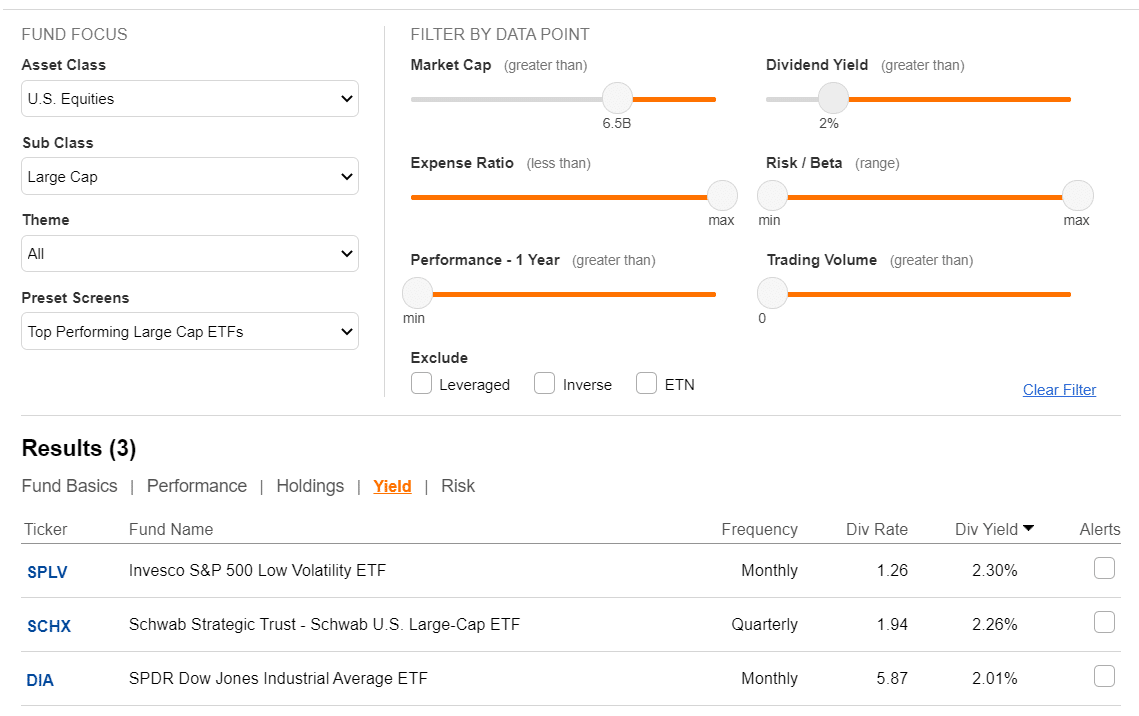Image resolution: width=1139 pixels, height=716 pixels.
Task: Click the Div Yield column header
Action: (x=986, y=529)
